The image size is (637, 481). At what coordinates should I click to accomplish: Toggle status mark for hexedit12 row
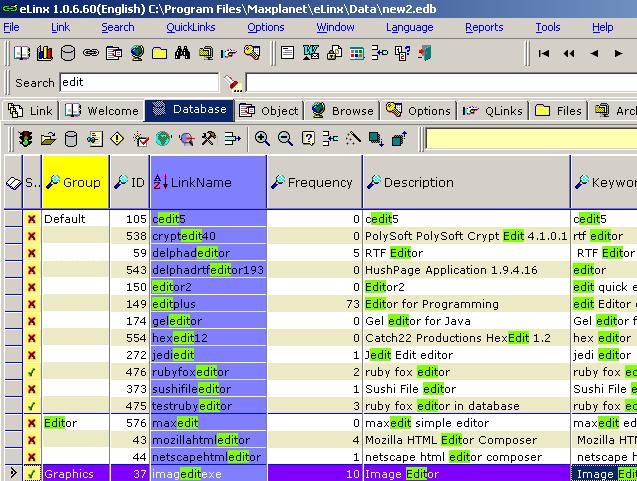(32, 338)
